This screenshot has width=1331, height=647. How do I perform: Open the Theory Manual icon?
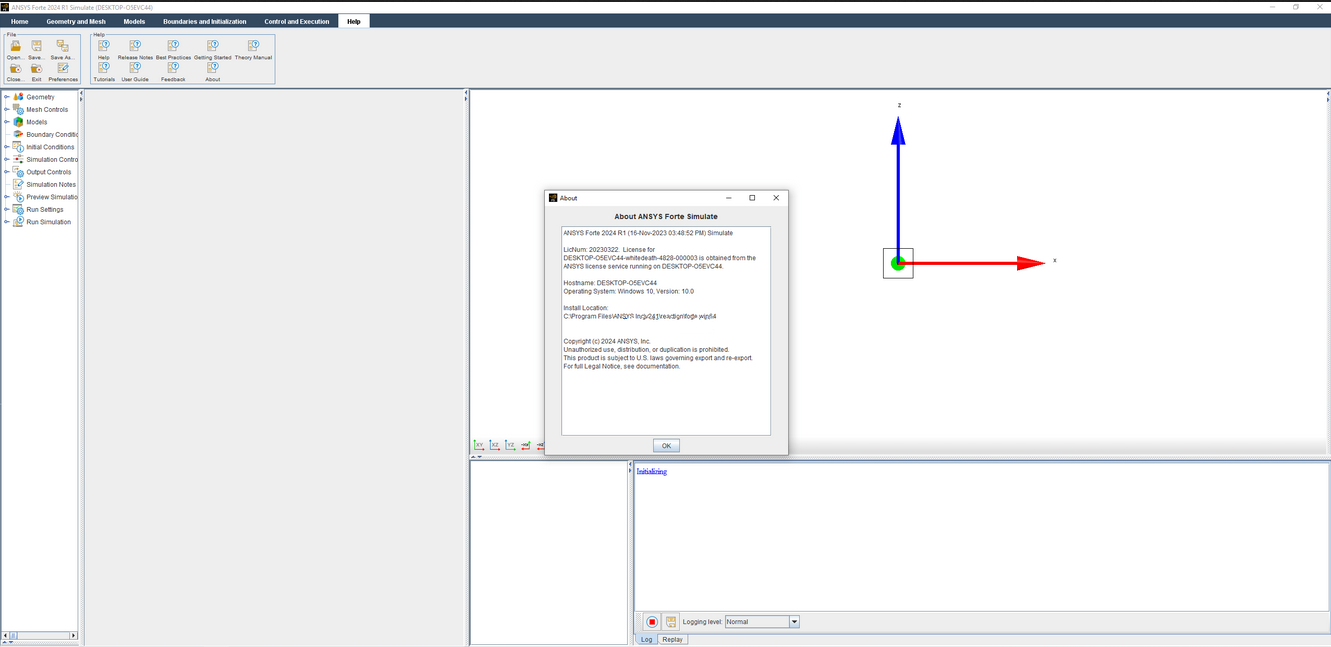click(253, 46)
